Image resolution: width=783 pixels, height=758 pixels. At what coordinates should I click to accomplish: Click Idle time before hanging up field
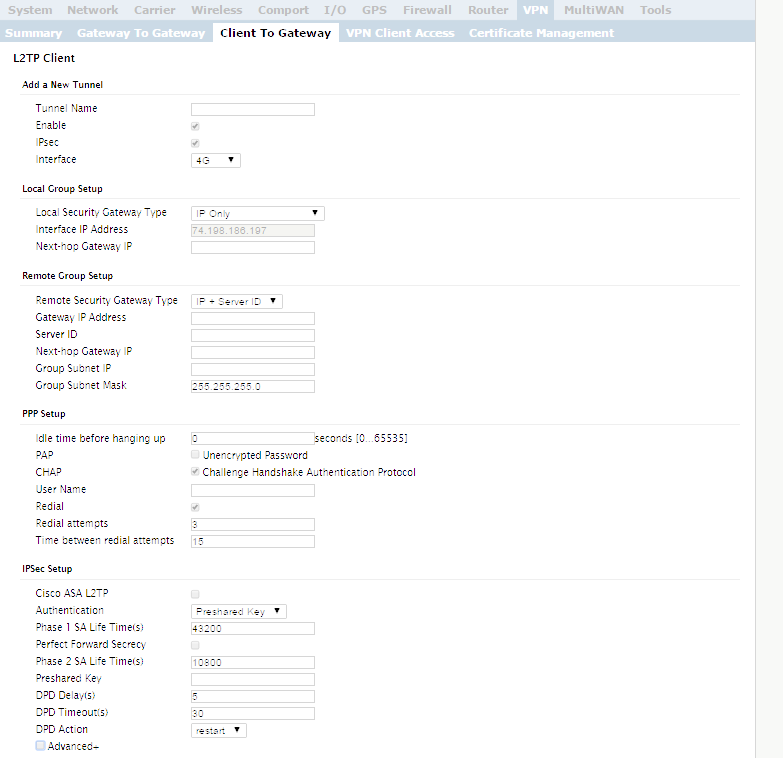(x=253, y=438)
